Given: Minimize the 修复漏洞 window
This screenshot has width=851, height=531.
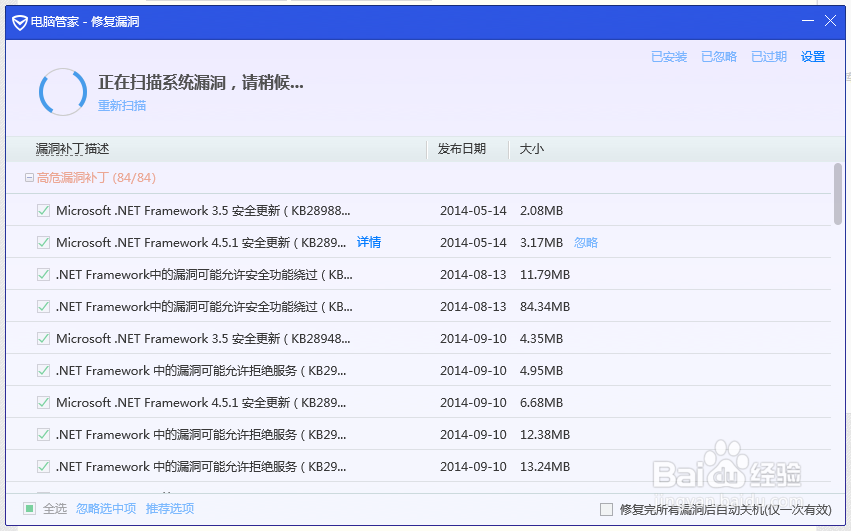Looking at the screenshot, I should point(808,21).
